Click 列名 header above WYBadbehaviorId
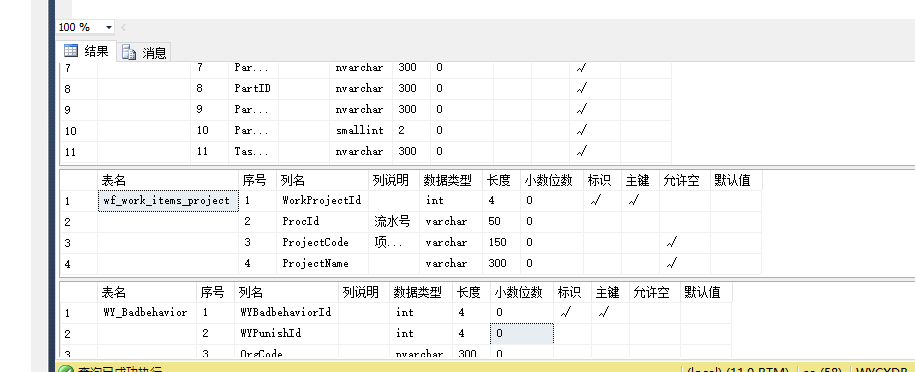Viewport: 915px width, 372px height. (286, 292)
